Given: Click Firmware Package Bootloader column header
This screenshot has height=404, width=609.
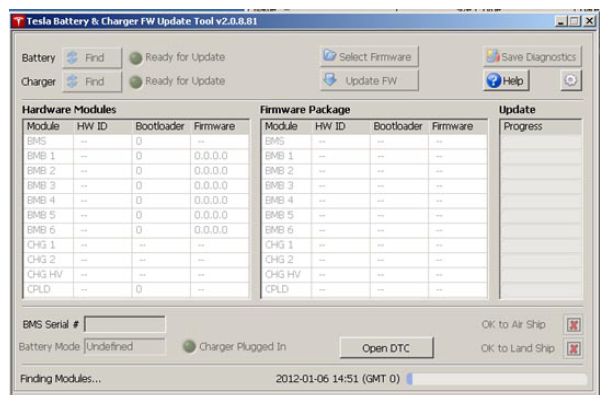Looking at the screenshot, I should [x=399, y=127].
